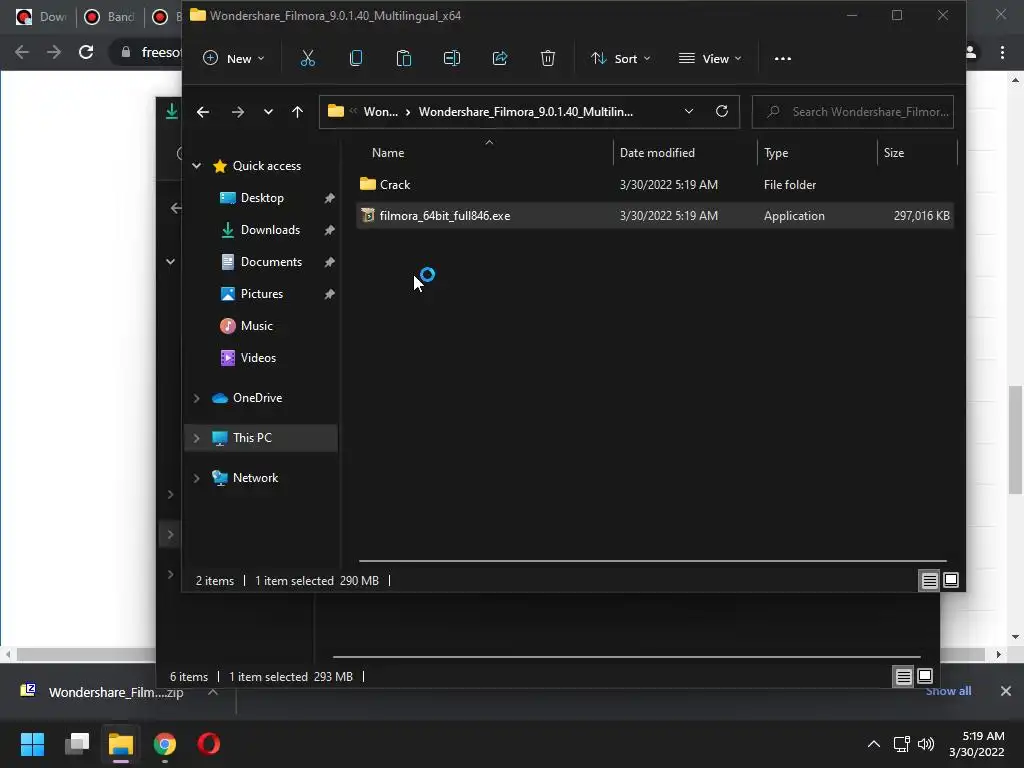Click the Share icon in toolbar
The width and height of the screenshot is (1024, 768).
pyautogui.click(x=500, y=59)
